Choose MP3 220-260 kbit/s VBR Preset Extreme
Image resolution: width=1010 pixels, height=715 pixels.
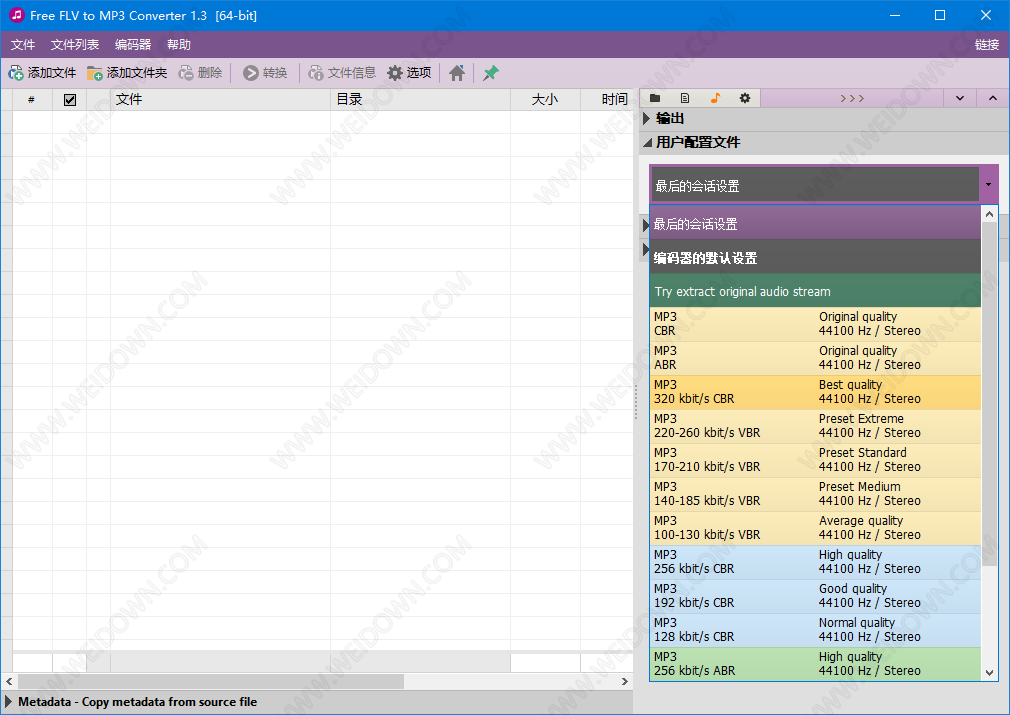pyautogui.click(x=815, y=426)
